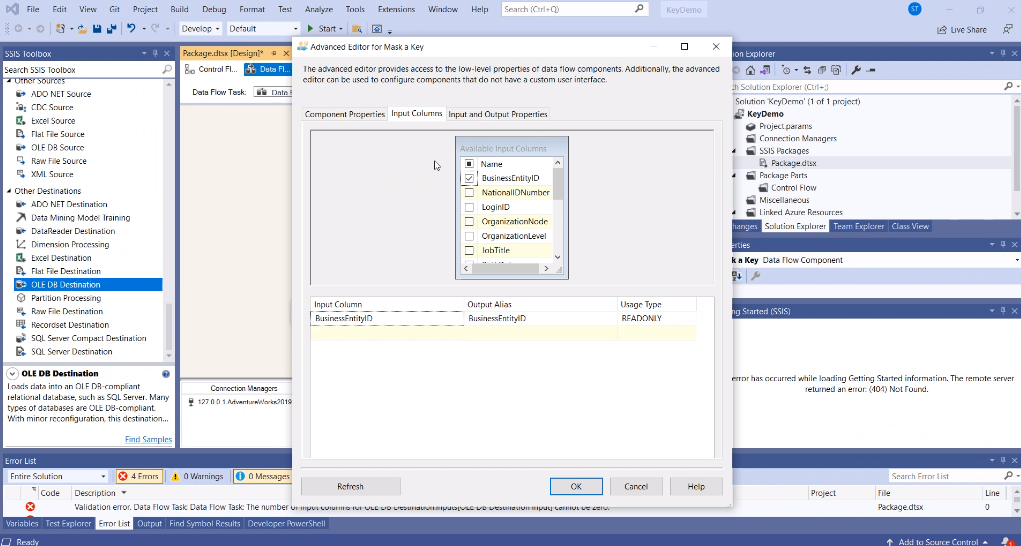The height and width of the screenshot is (546, 1021).
Task: Open the Start button dropdown arrow
Action: pos(341,29)
